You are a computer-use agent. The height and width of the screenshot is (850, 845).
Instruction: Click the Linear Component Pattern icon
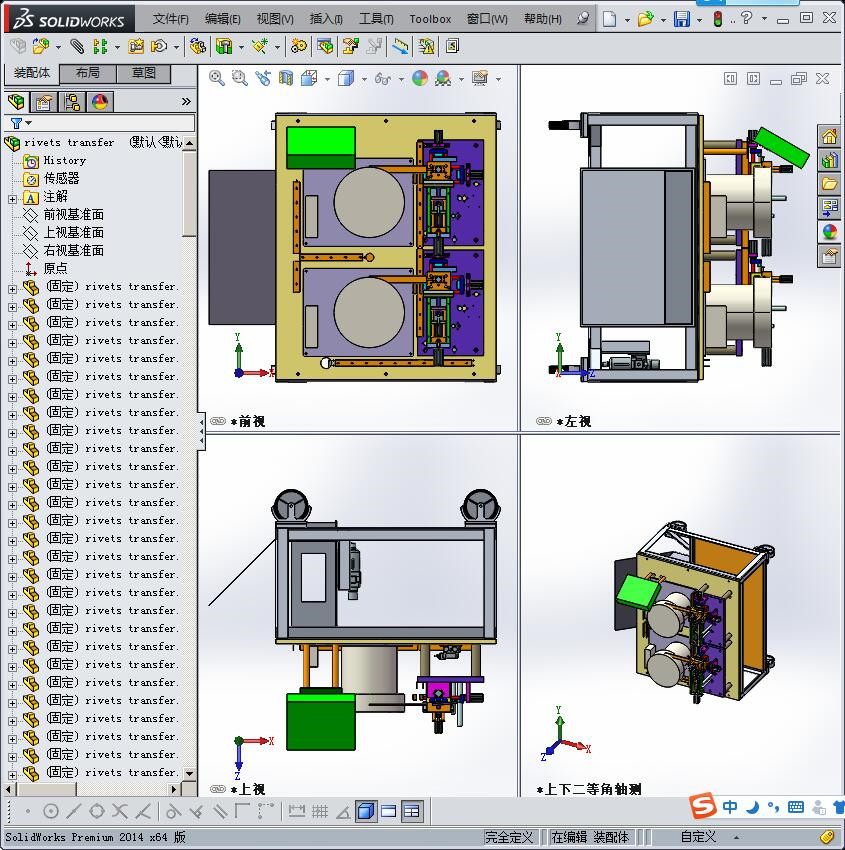pyautogui.click(x=100, y=47)
